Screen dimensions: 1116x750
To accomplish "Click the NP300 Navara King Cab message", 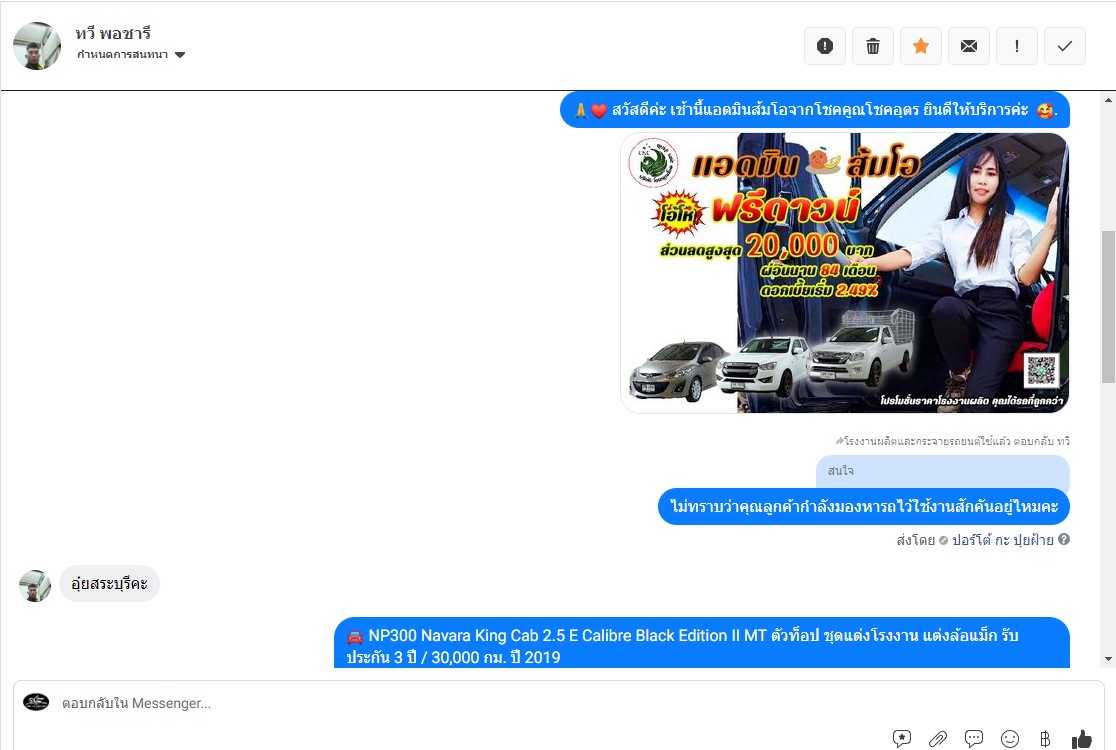I will coord(702,643).
